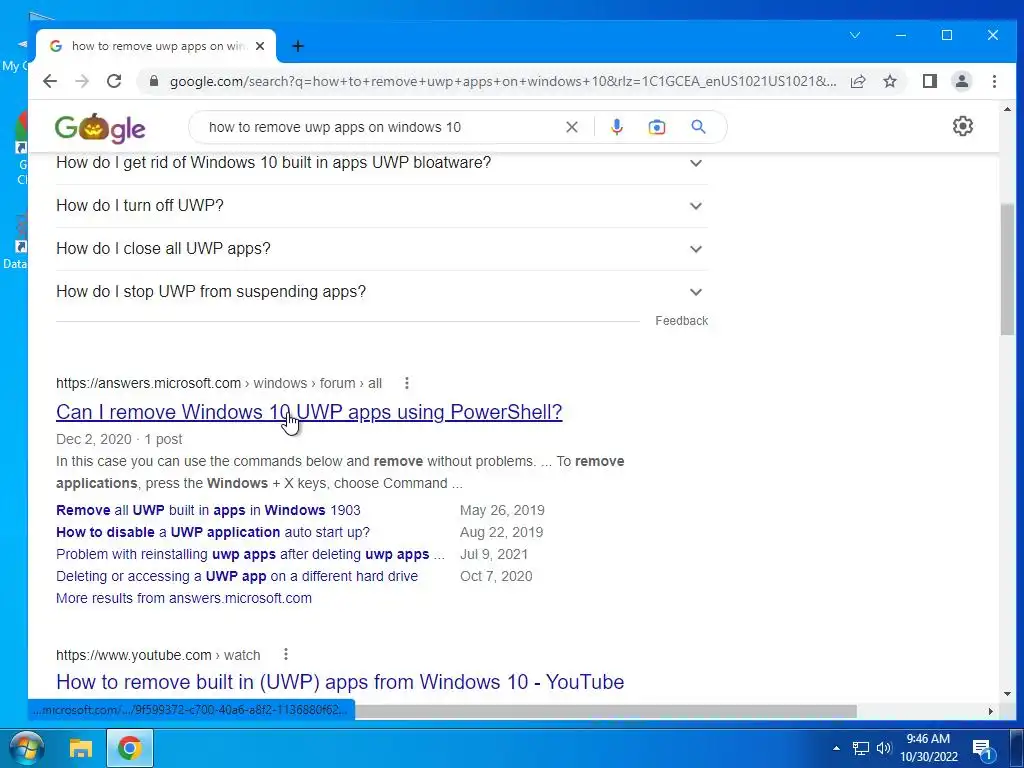Click scroll-down arrow of vertical scrollbar
Image resolution: width=1024 pixels, height=768 pixels.
pyautogui.click(x=1007, y=694)
